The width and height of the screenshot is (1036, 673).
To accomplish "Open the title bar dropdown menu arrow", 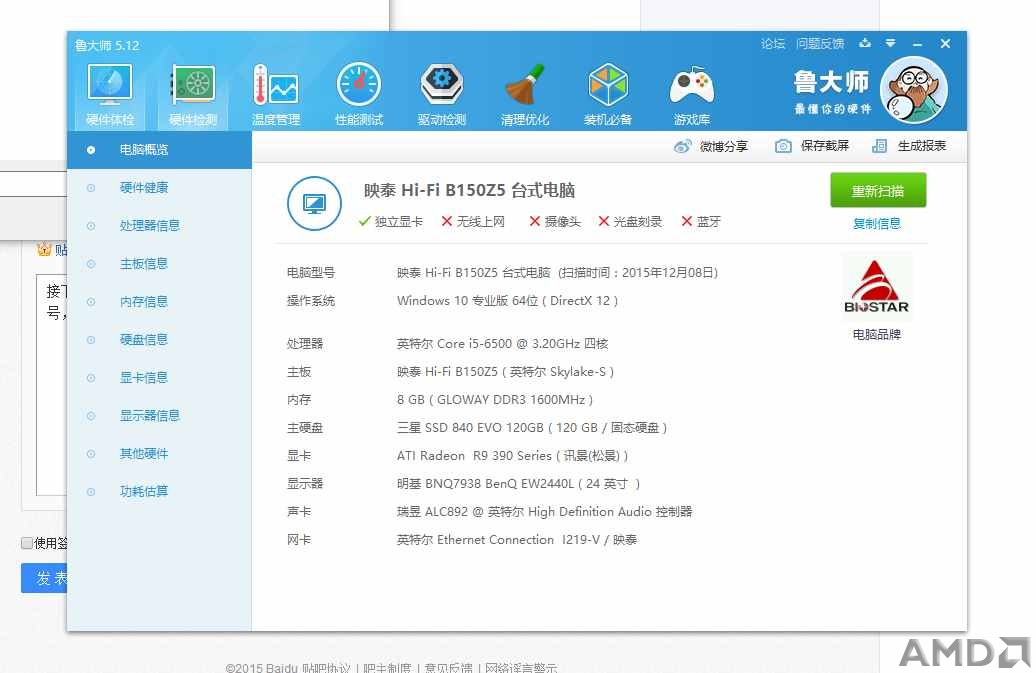I will [x=891, y=44].
